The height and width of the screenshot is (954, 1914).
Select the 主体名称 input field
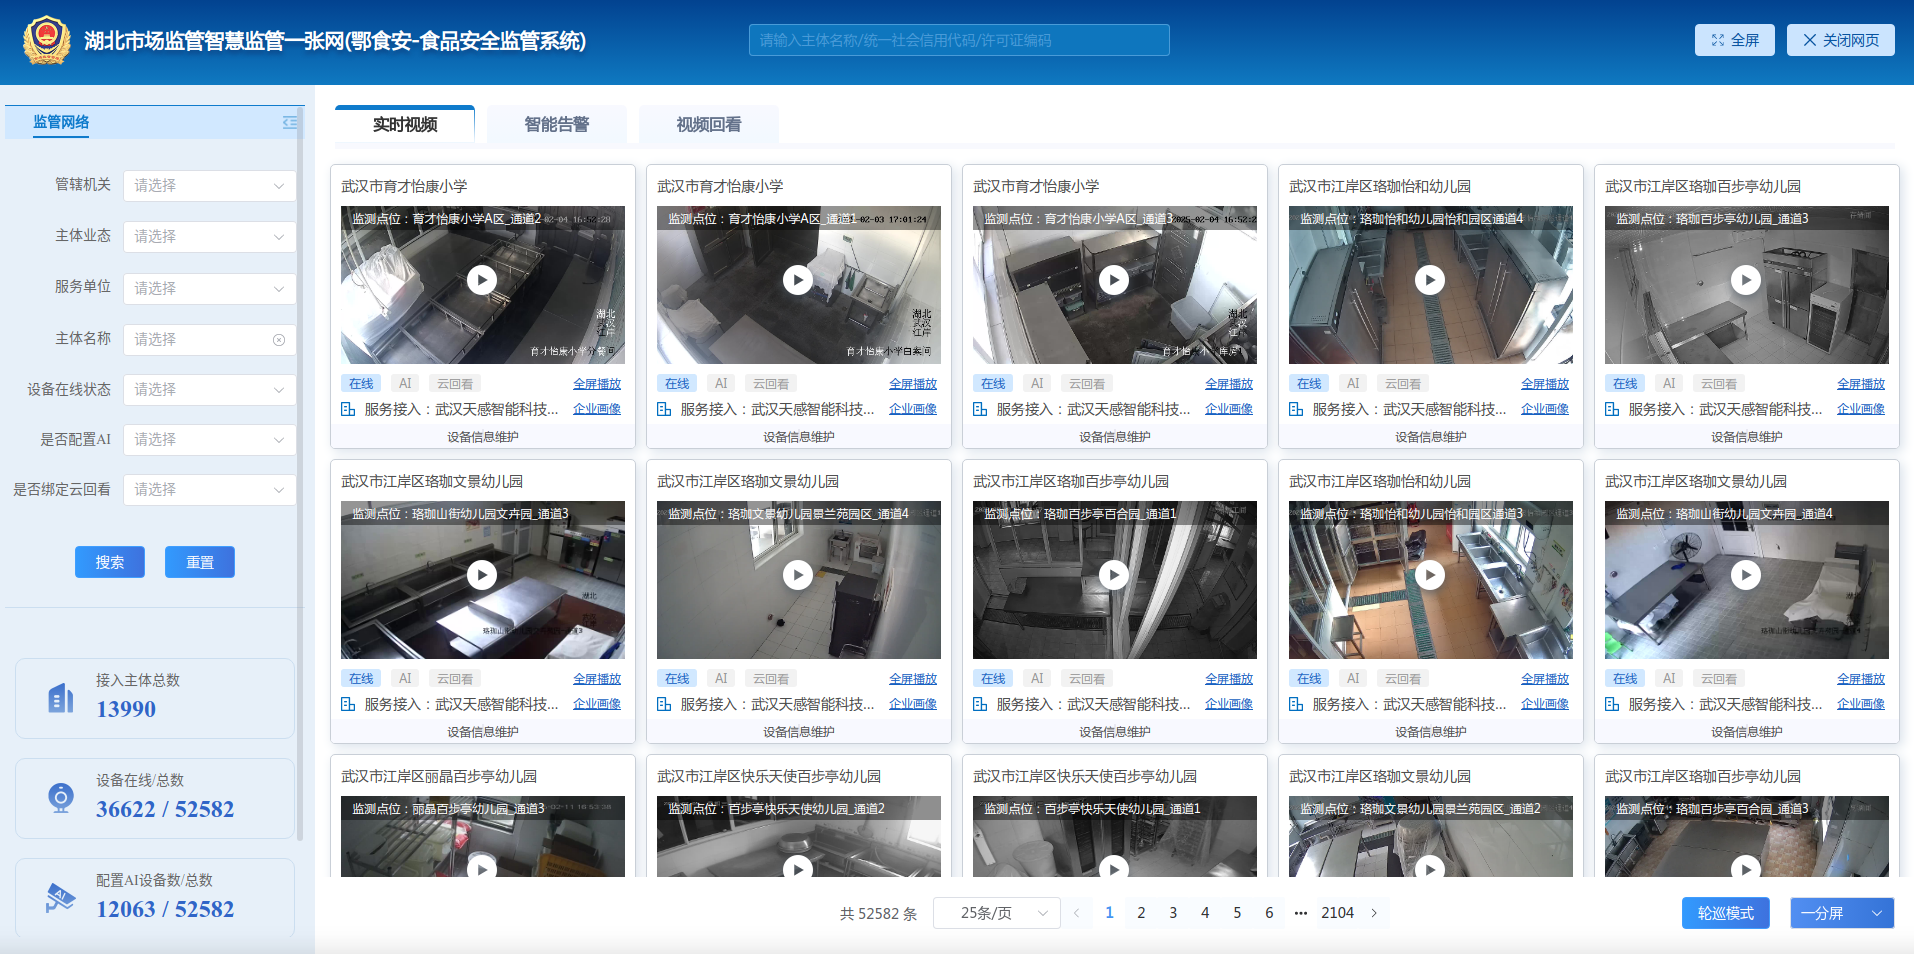coord(210,340)
